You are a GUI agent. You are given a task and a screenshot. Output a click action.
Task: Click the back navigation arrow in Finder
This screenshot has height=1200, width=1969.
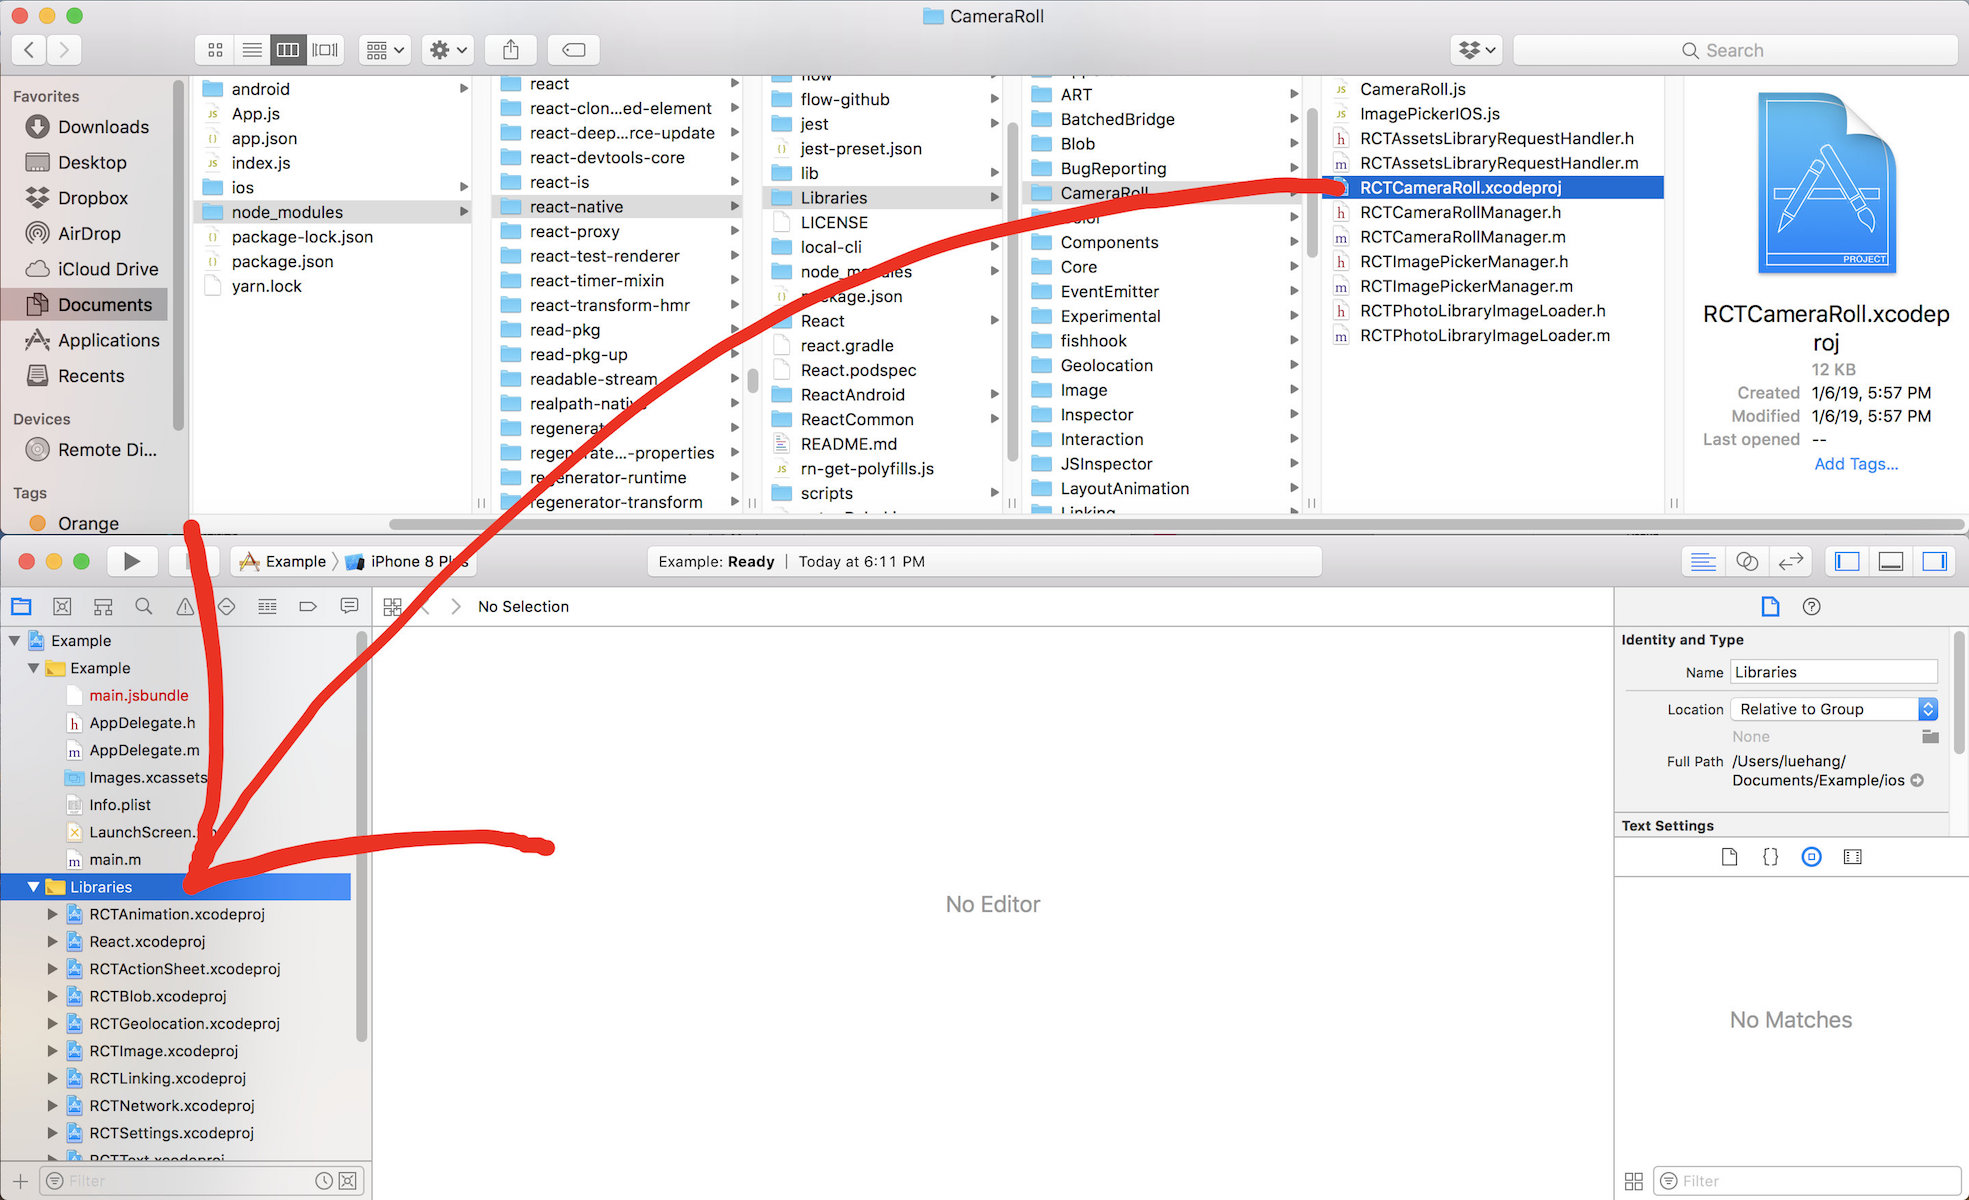click(x=30, y=51)
